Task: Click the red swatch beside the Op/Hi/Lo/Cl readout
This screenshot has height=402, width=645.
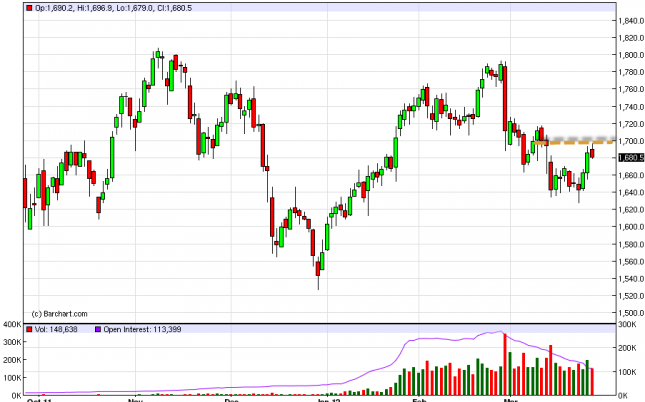Action: tap(29, 8)
